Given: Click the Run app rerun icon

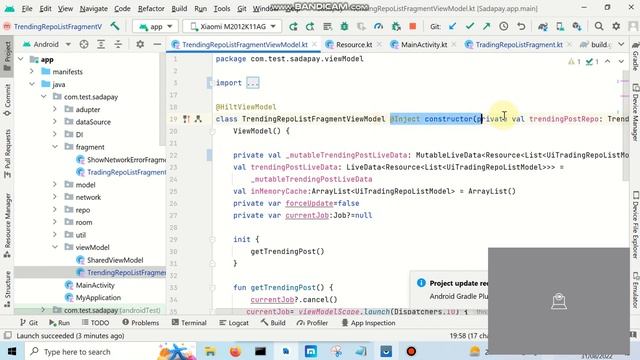Looking at the screenshot, I should pyautogui.click(x=293, y=27).
